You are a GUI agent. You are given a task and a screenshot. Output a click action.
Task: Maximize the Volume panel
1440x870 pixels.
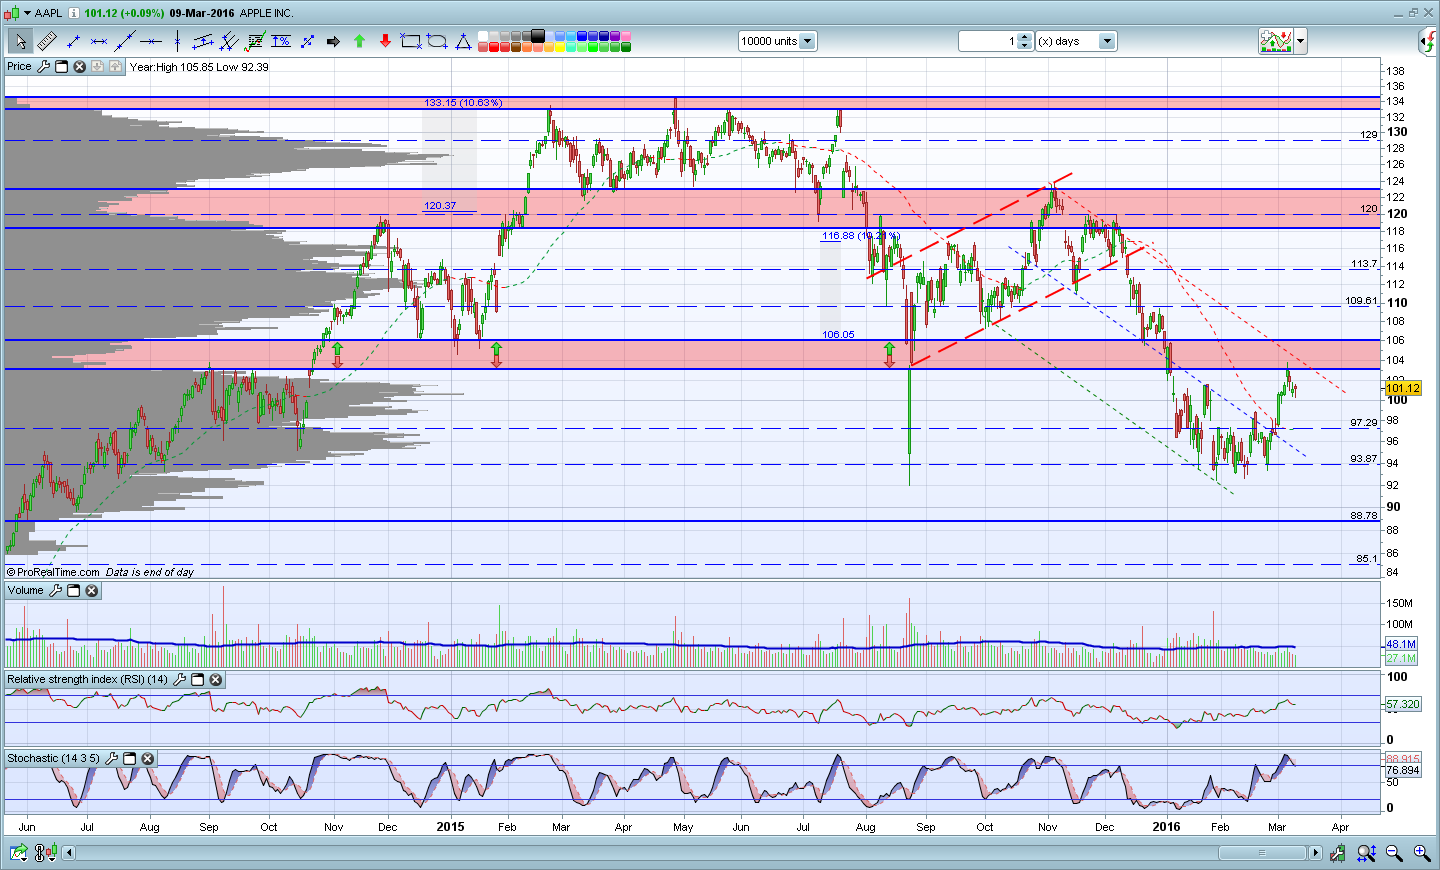pos(73,591)
